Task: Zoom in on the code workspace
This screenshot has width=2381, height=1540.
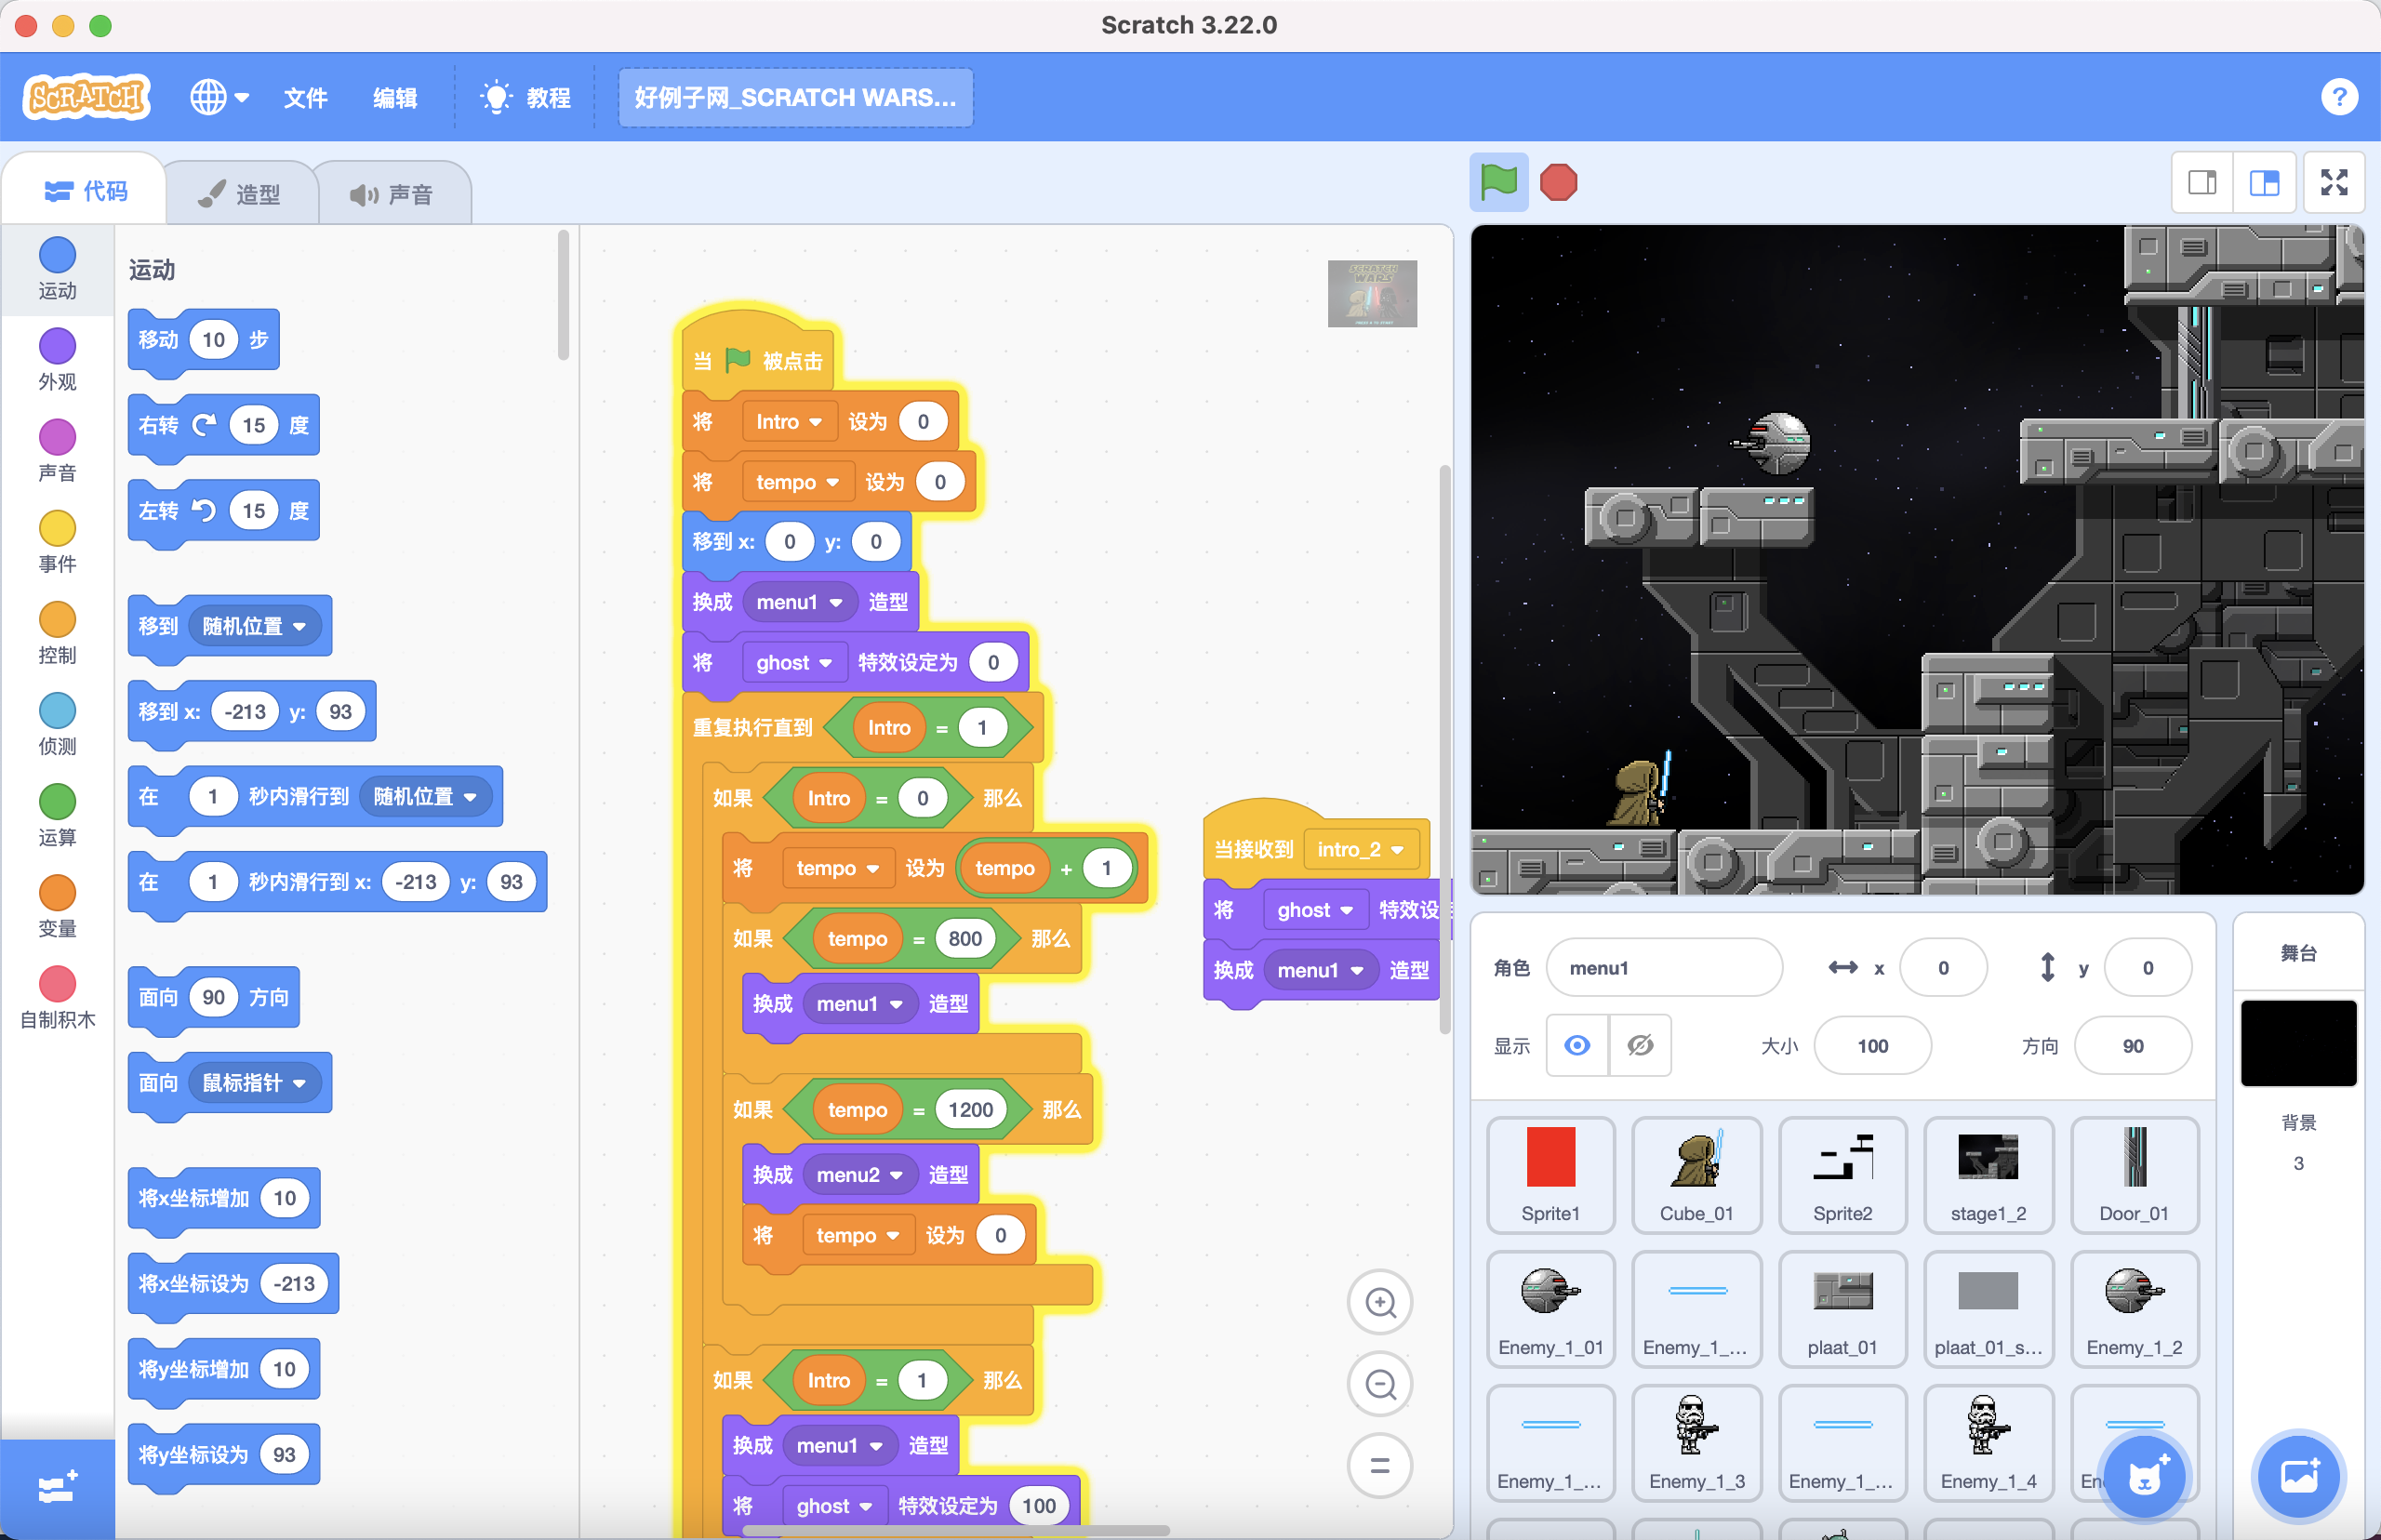Action: tap(1380, 1302)
